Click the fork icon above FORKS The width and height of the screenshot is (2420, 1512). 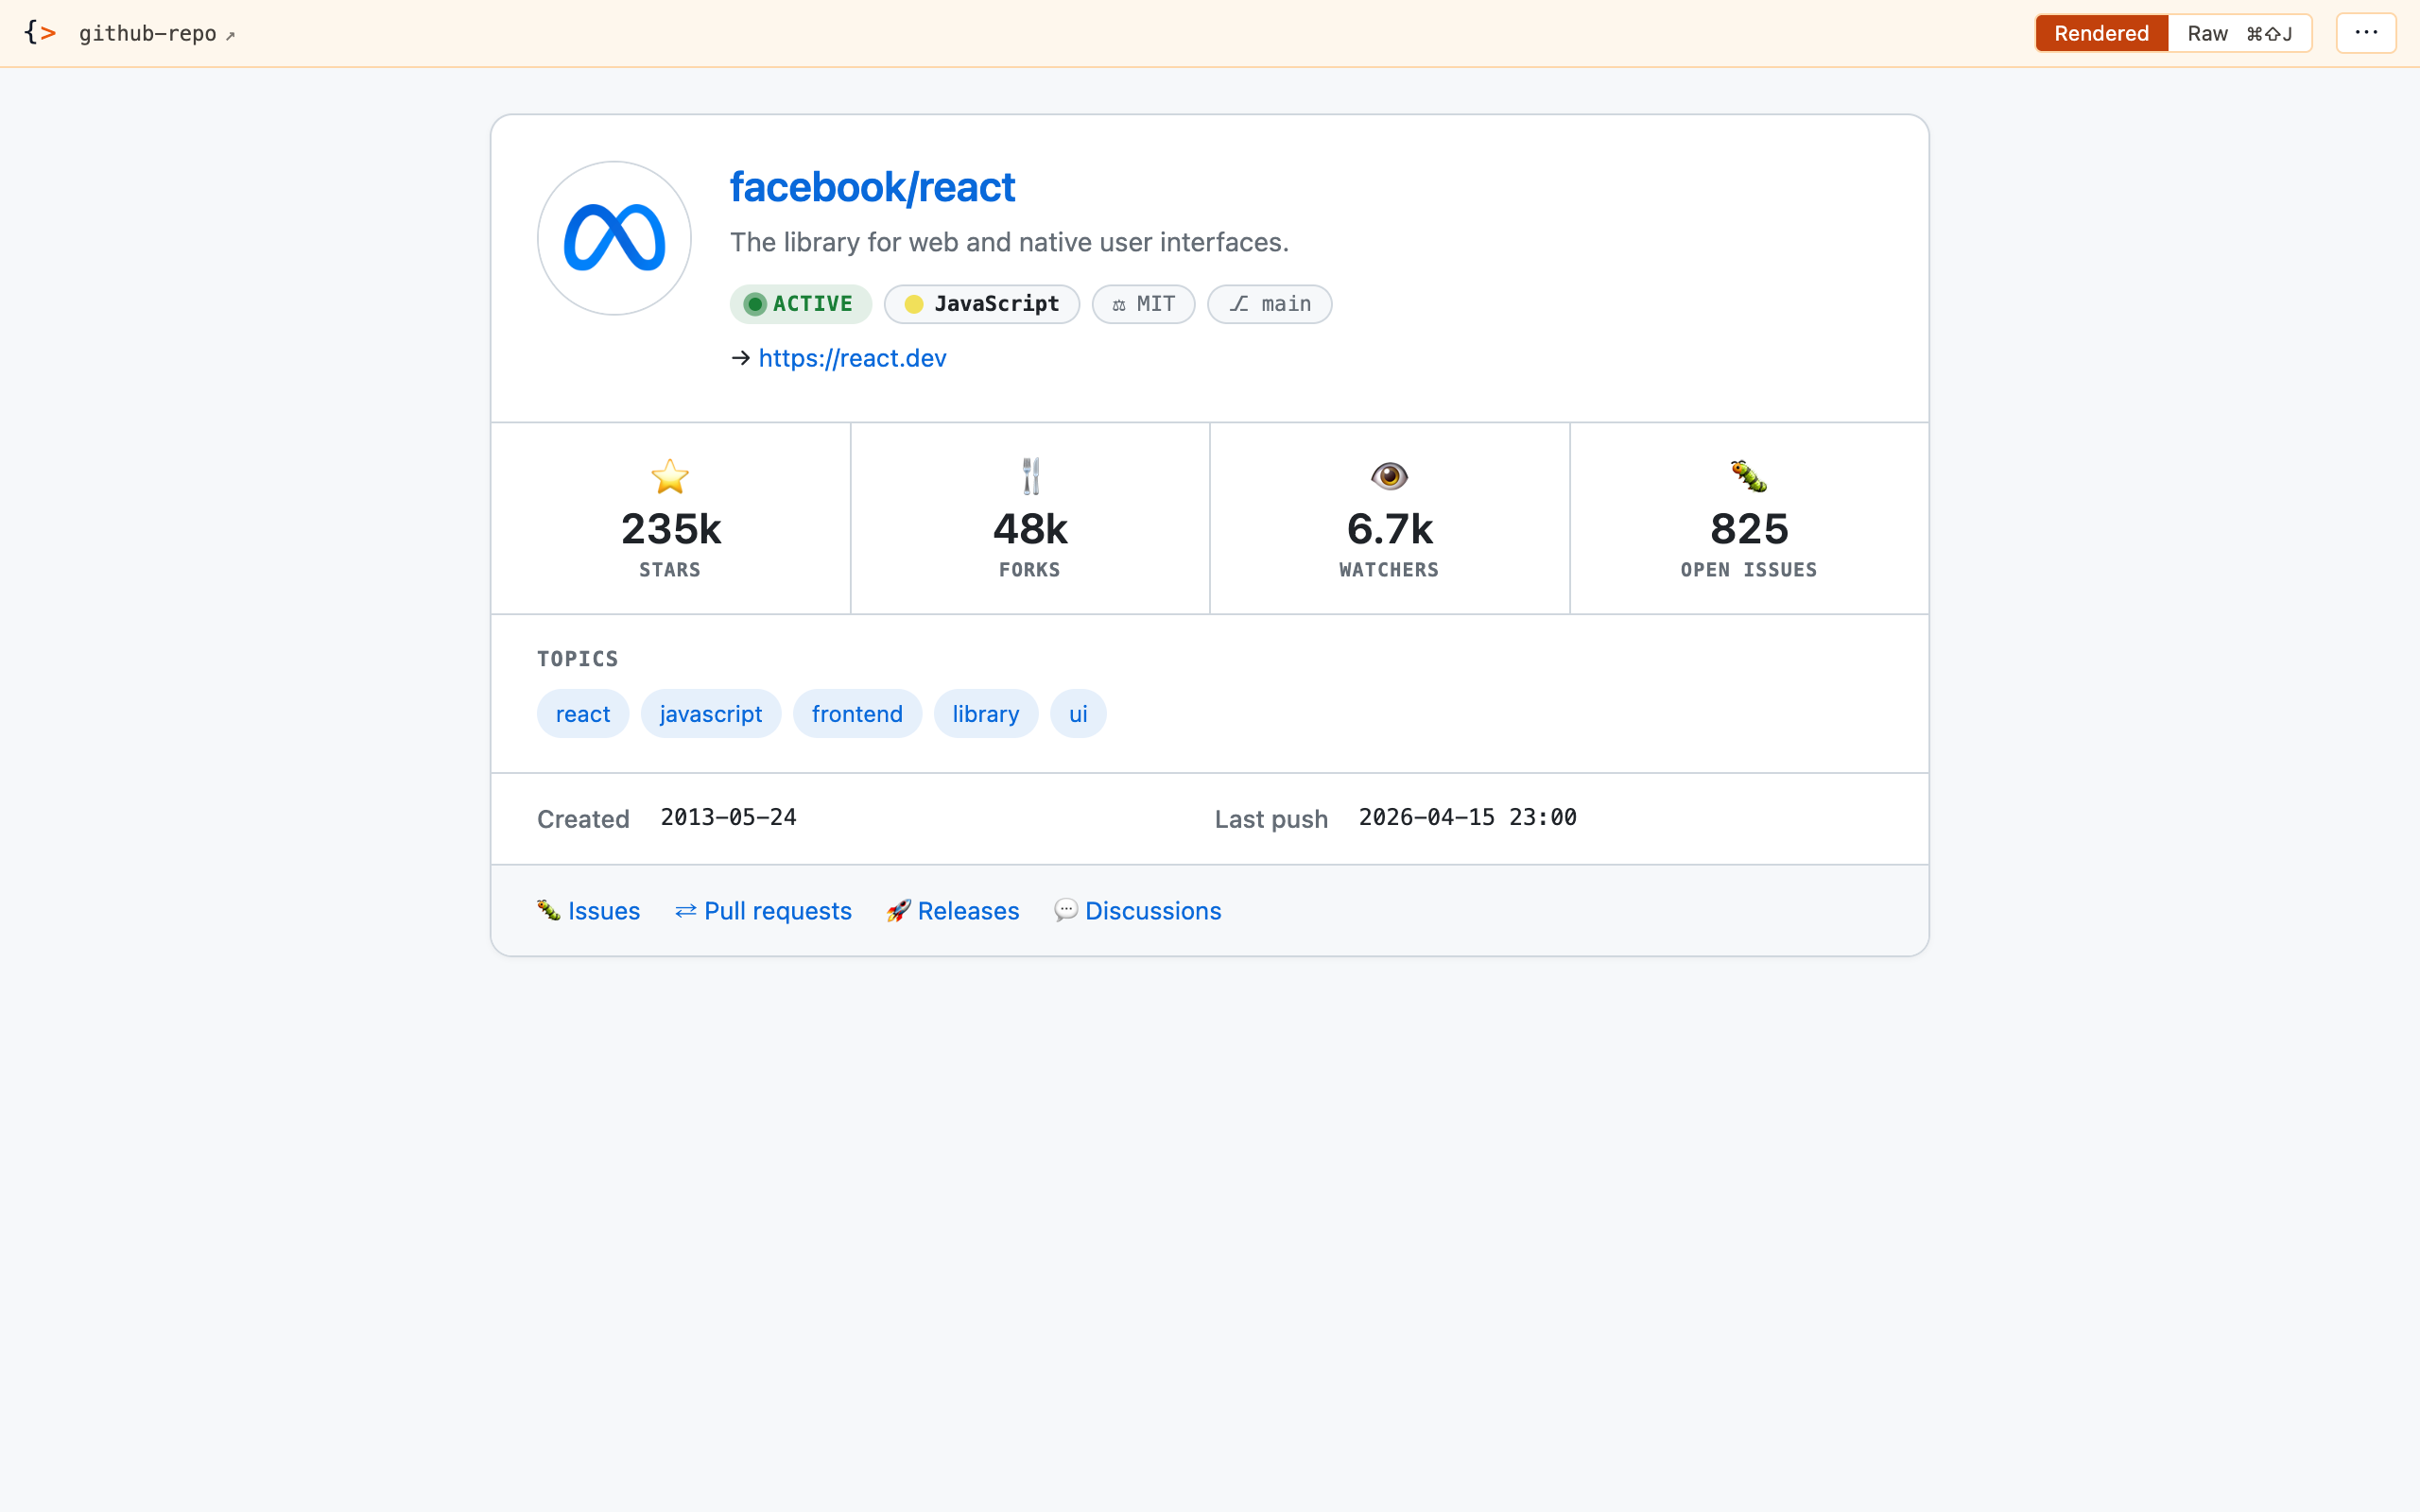1029,475
